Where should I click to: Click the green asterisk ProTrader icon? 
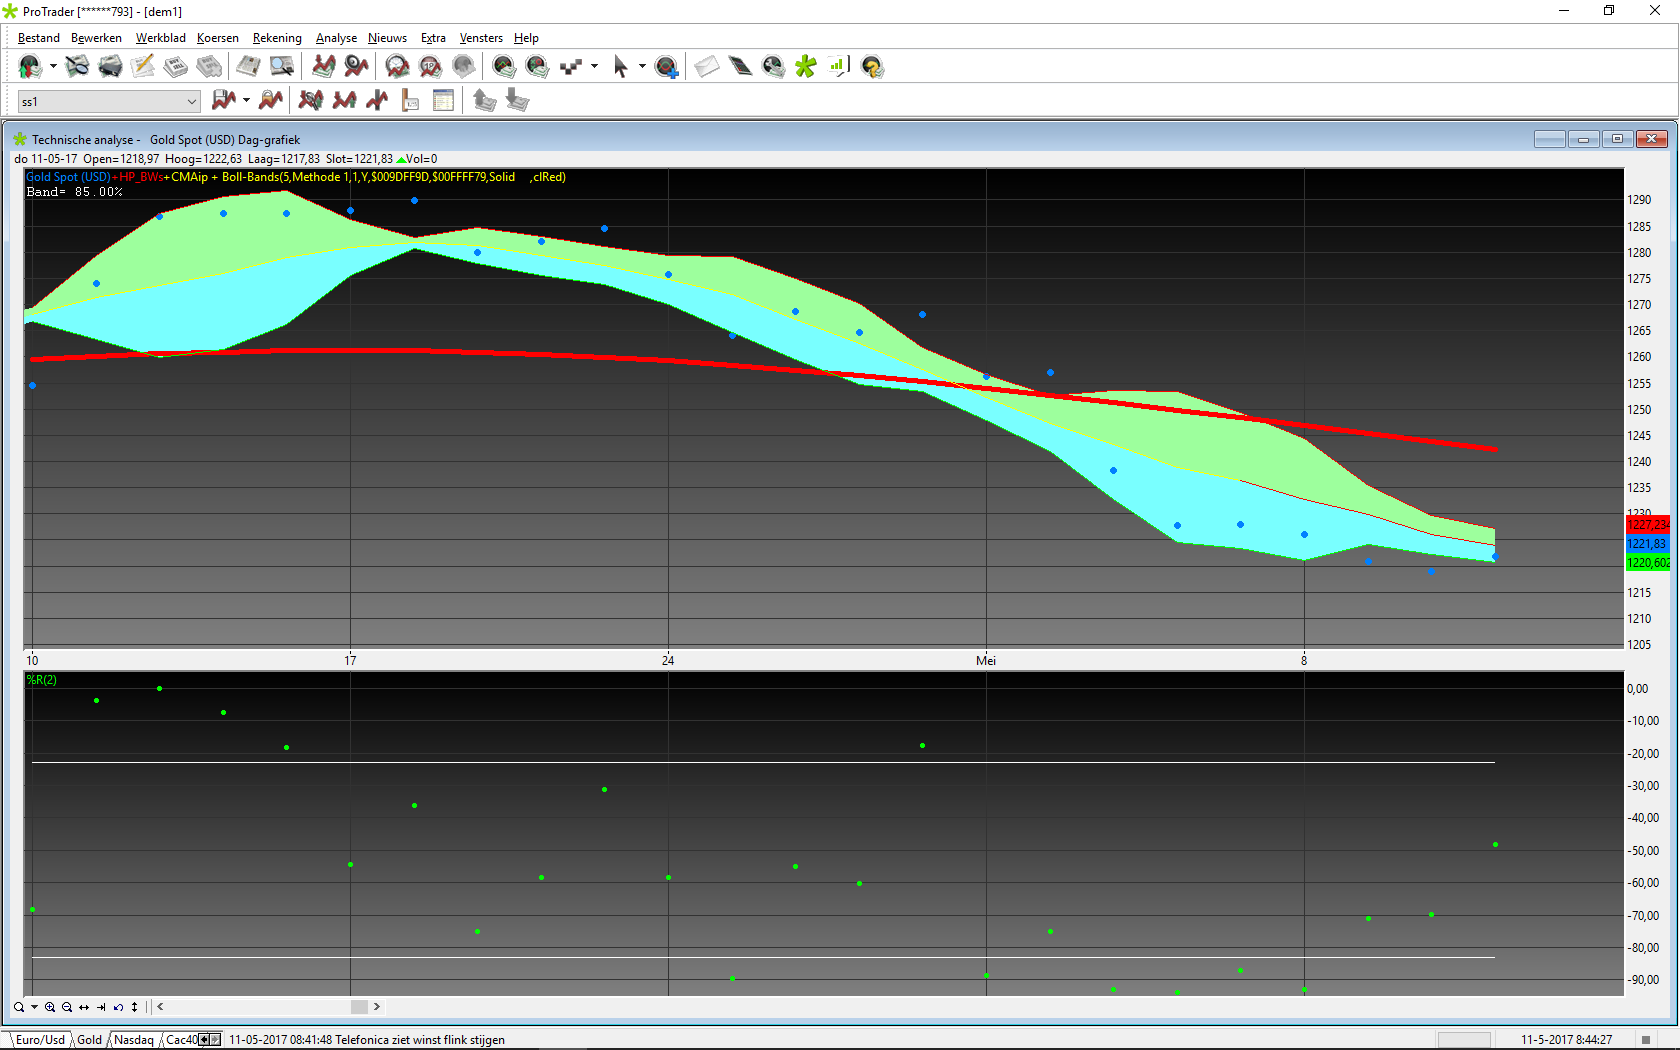806,67
